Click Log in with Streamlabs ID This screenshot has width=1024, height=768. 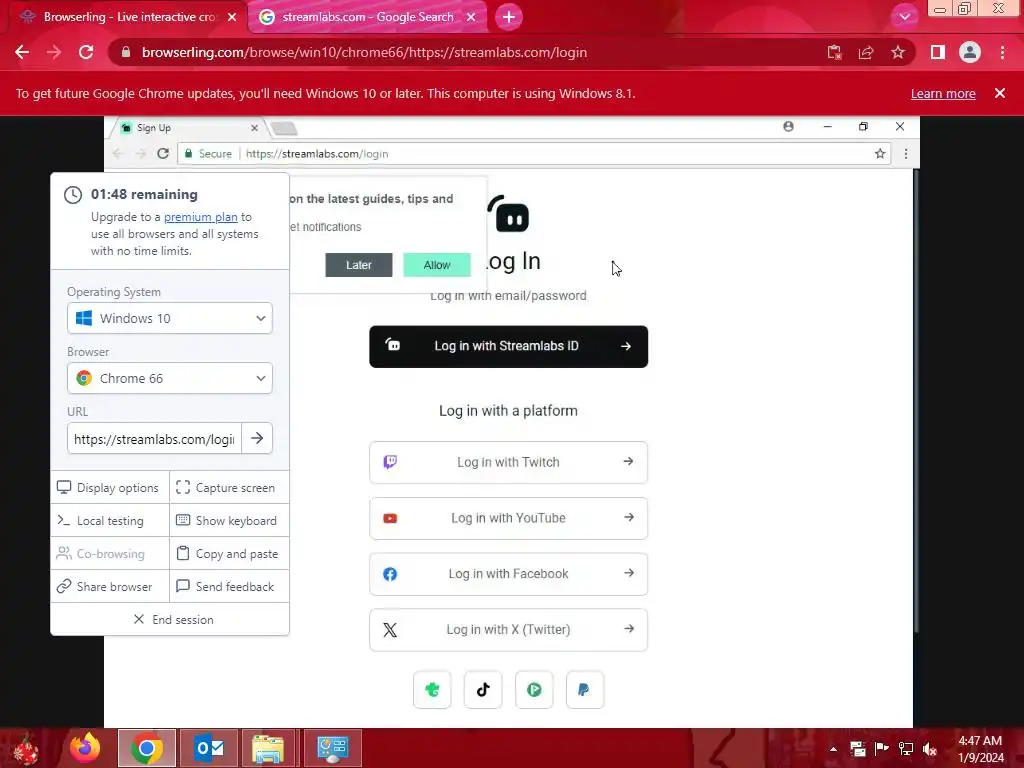[509, 347]
